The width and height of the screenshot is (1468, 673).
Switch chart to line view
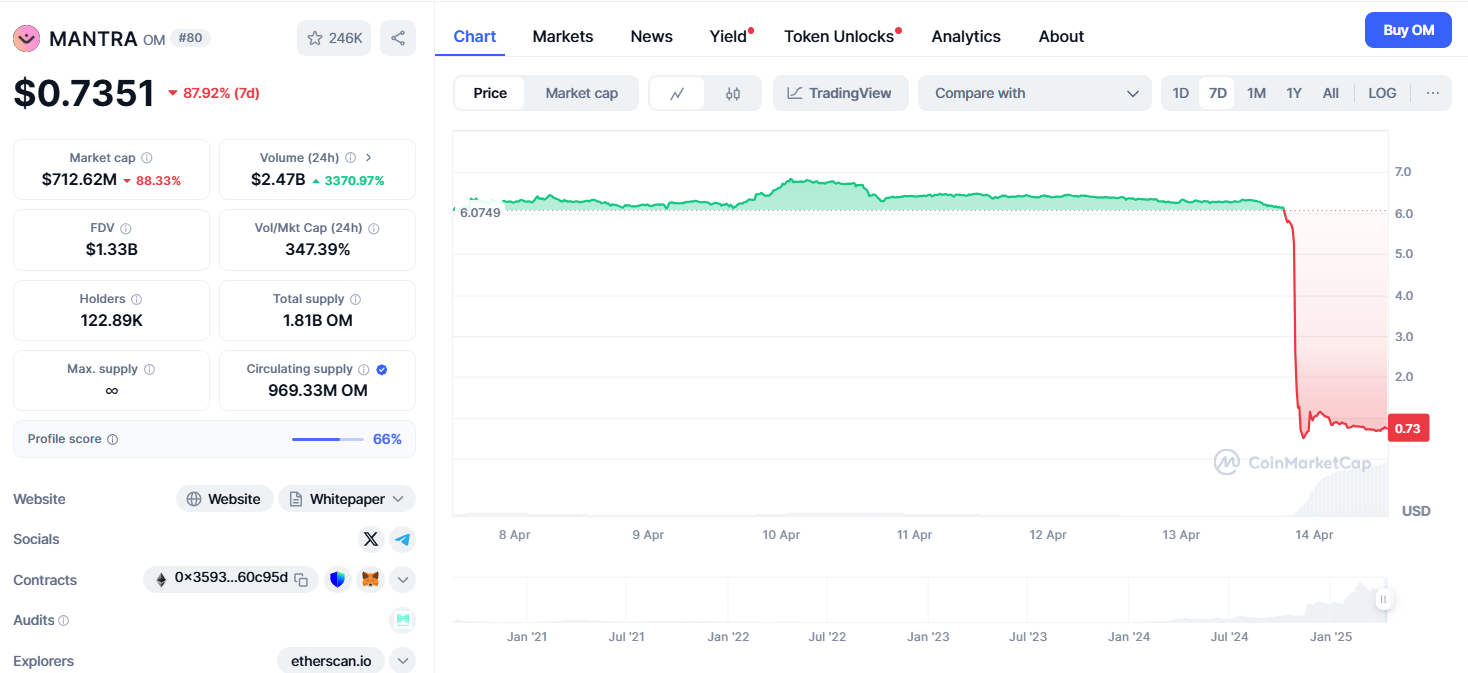[677, 93]
